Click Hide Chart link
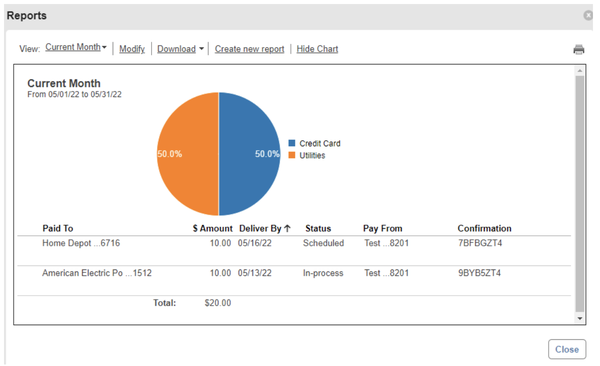The image size is (600, 366). [x=317, y=49]
